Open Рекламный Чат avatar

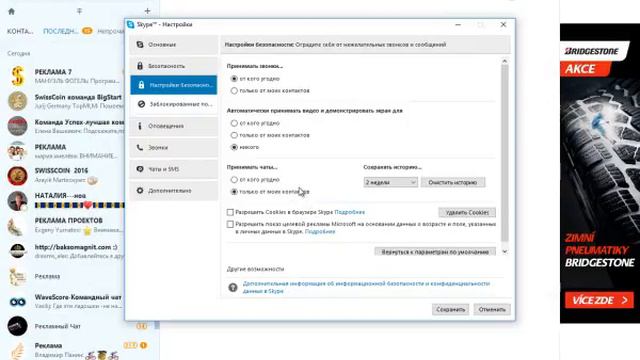pos(18,326)
